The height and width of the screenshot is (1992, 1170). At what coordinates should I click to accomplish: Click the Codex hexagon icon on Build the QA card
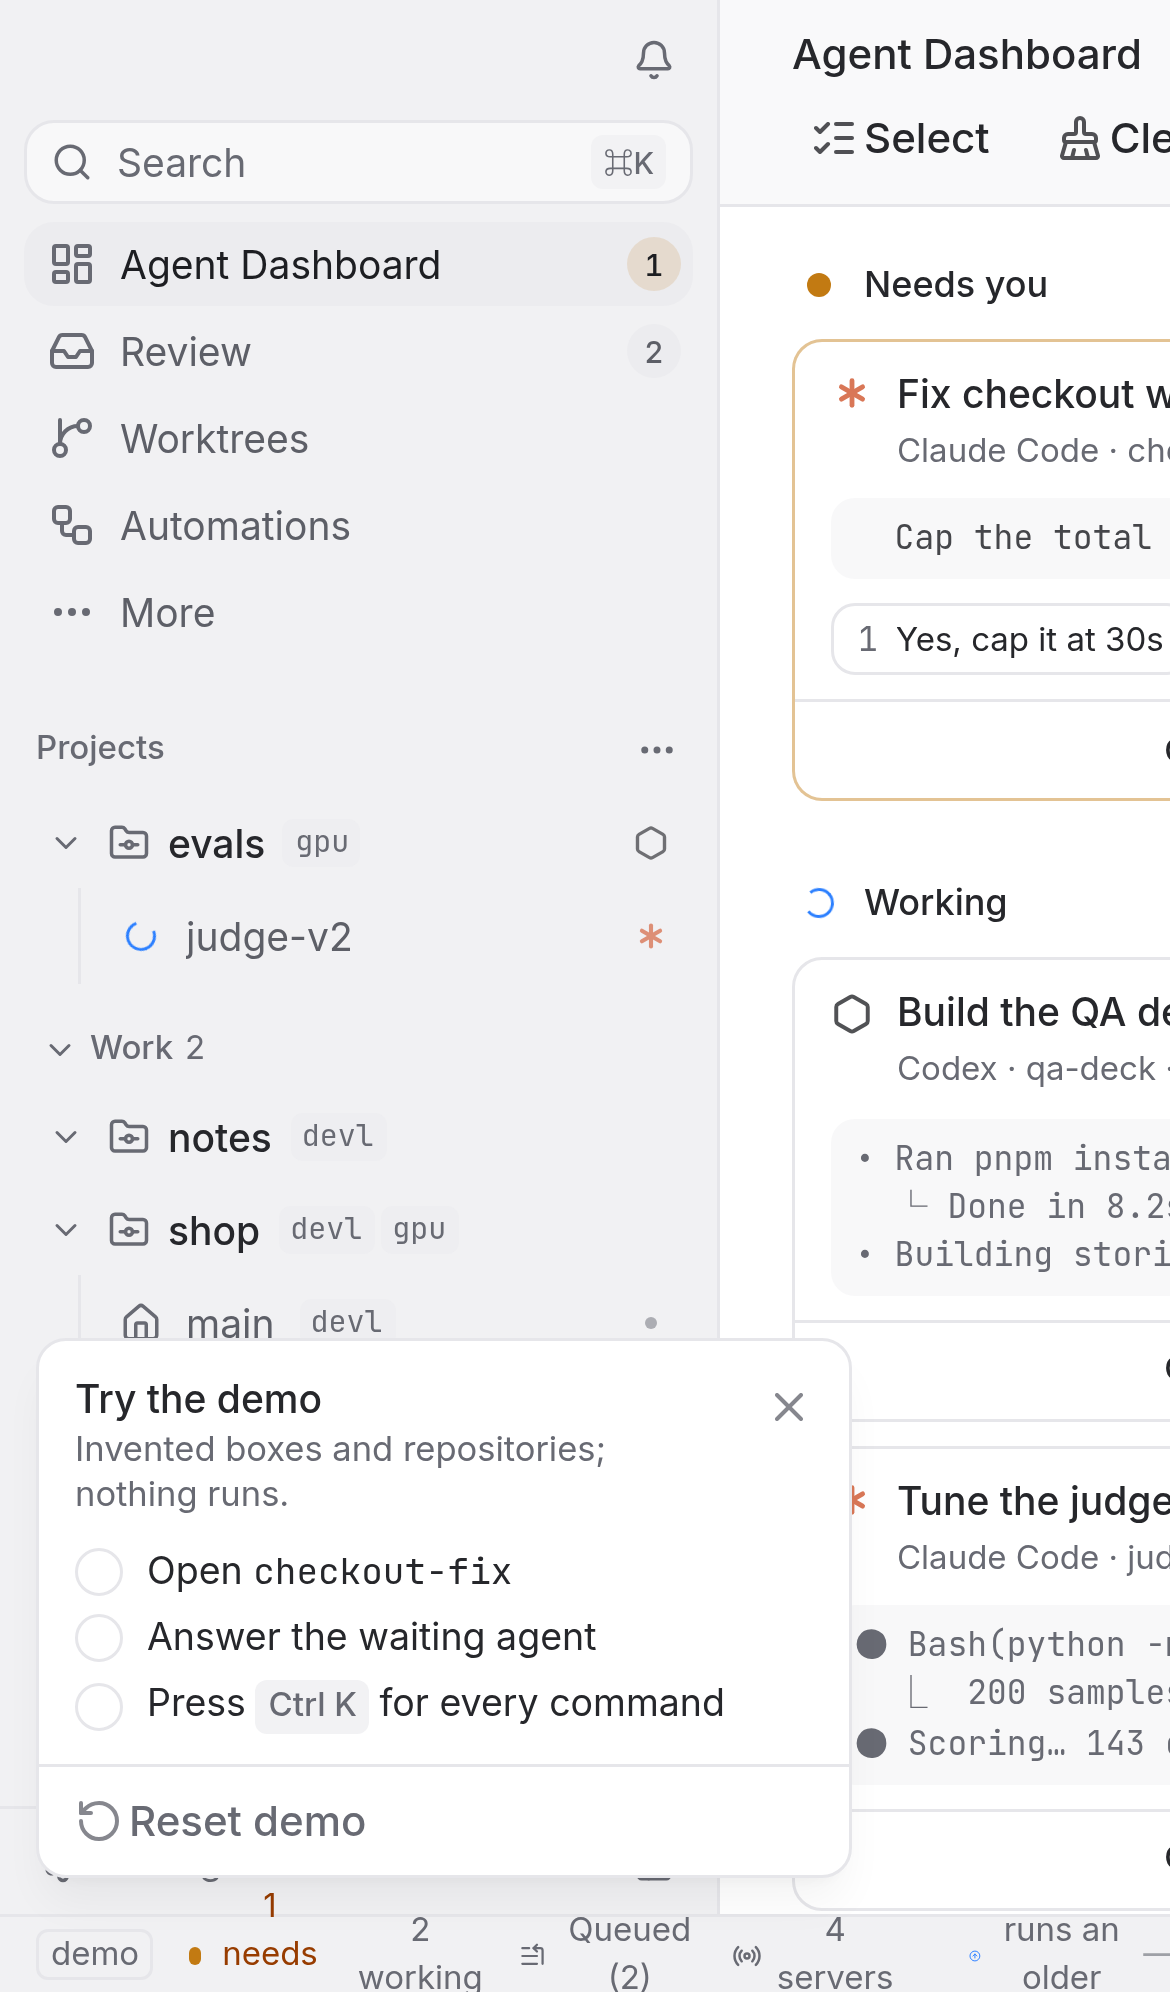pyautogui.click(x=852, y=1013)
